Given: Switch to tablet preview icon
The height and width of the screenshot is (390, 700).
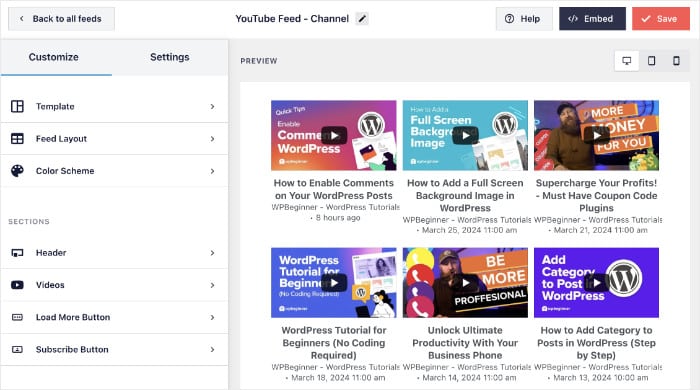Looking at the screenshot, I should click(x=651, y=61).
